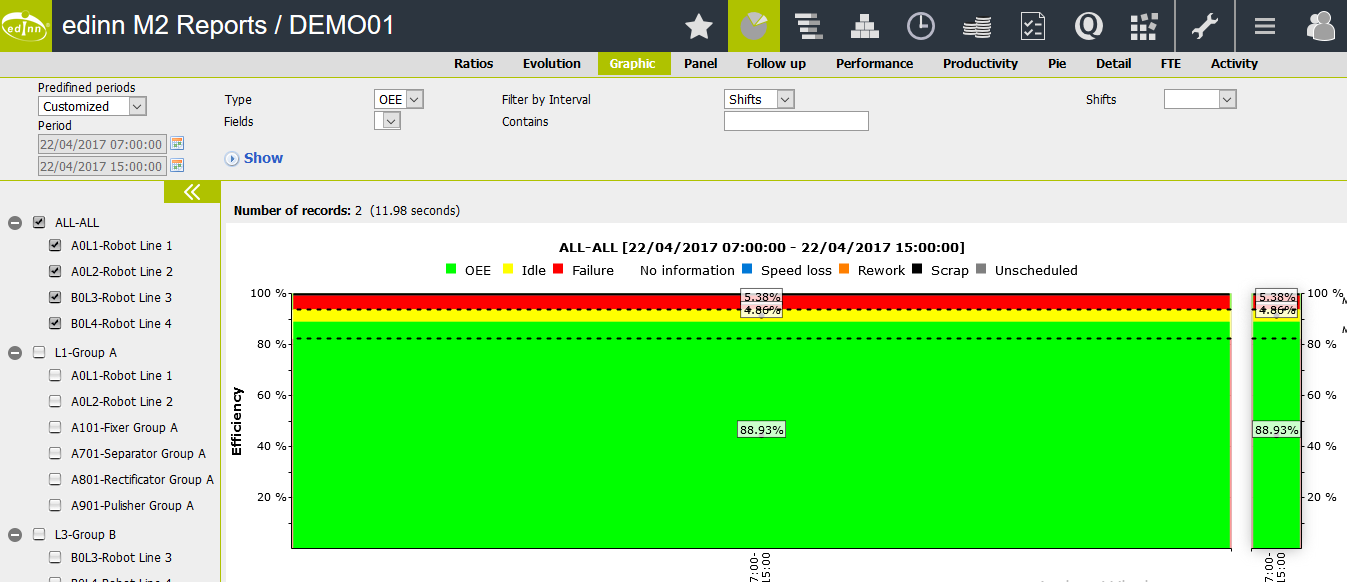Check A101-Fixer Group A checkbox
Viewport: 1347px width, 582px height.
(x=56, y=427)
